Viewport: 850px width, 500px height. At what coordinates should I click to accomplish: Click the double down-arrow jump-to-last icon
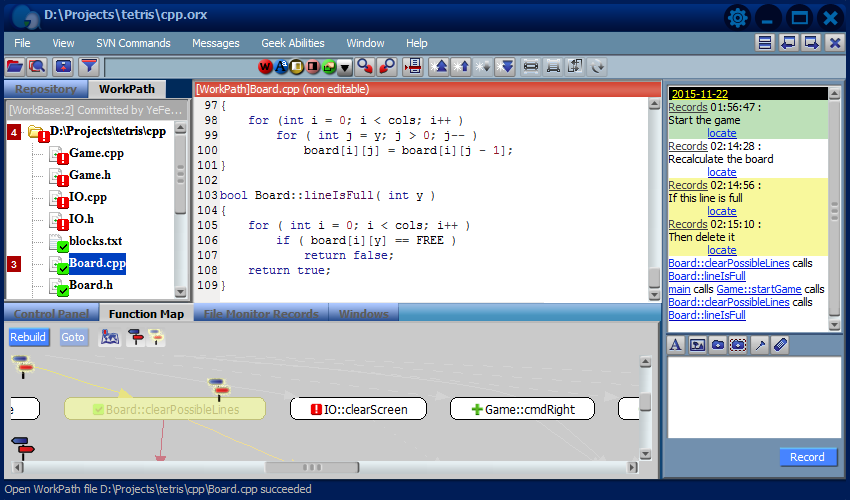pos(505,67)
